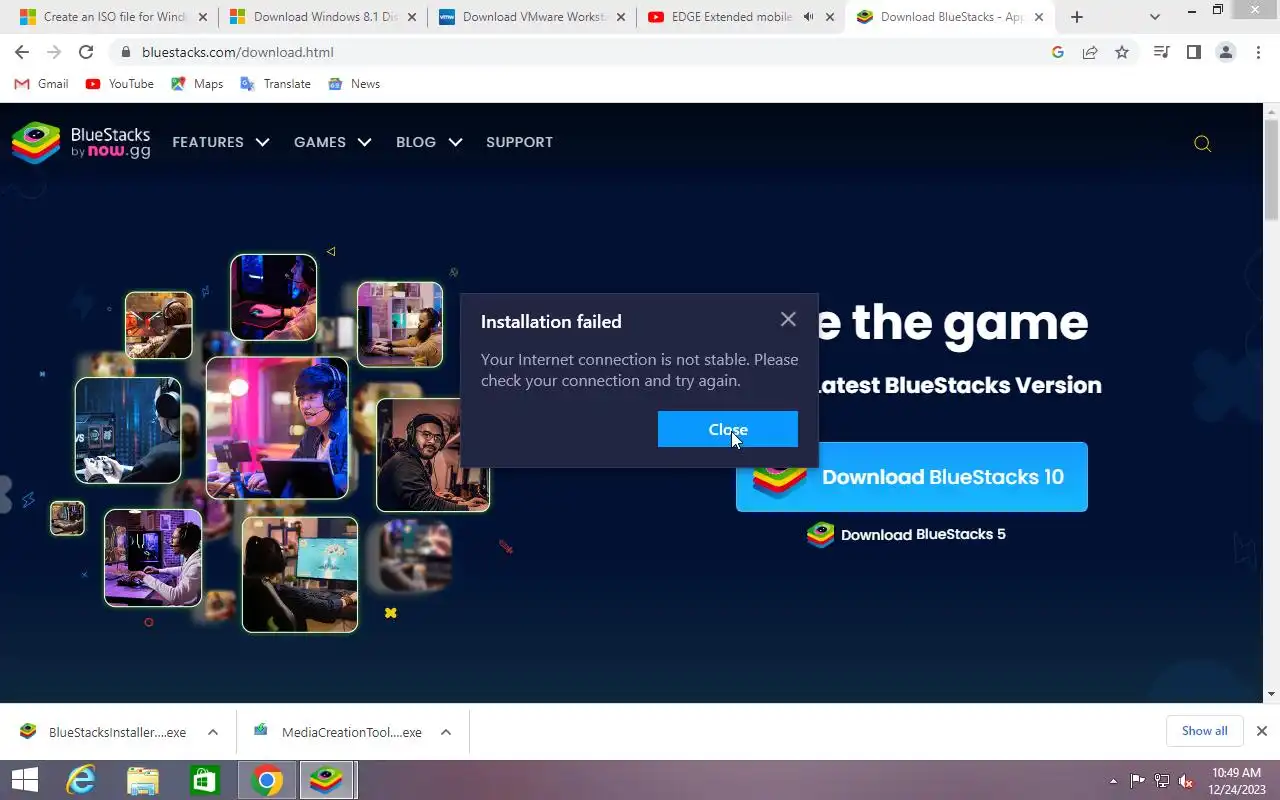
Task: Launch Internet Explorer from taskbar
Action: click(x=81, y=780)
